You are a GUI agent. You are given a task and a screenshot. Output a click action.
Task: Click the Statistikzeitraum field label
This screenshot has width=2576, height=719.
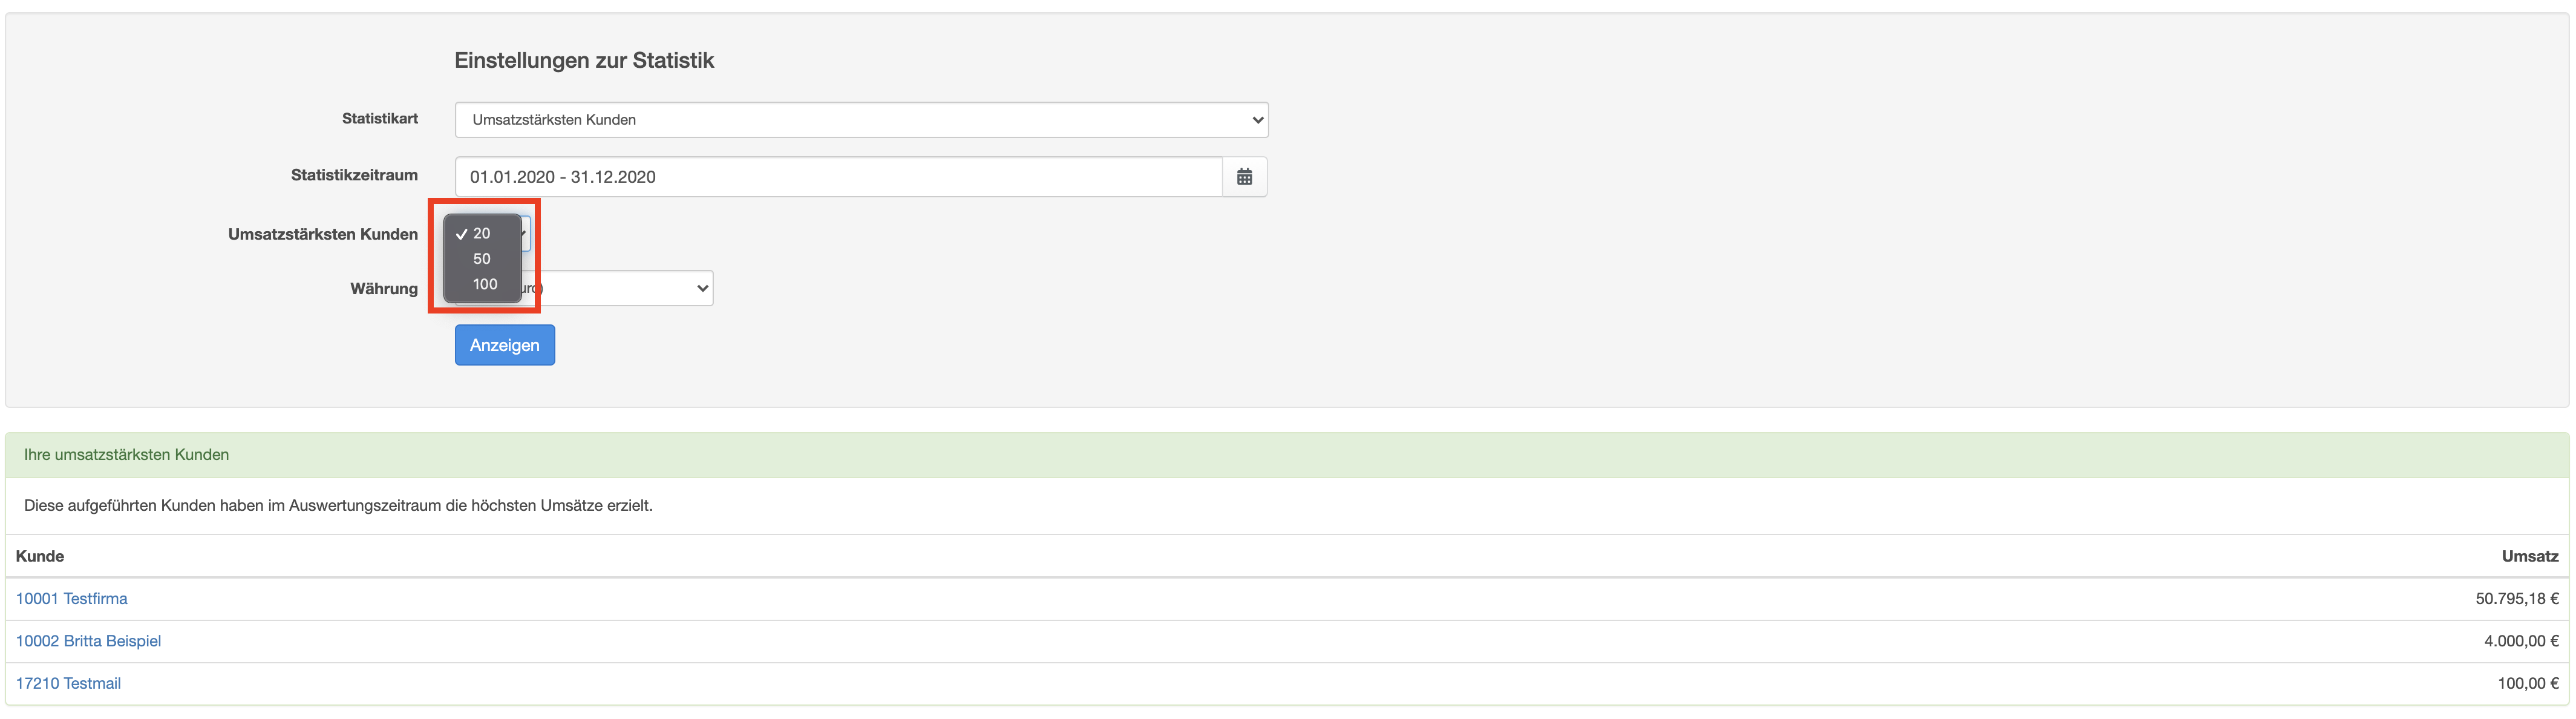pos(354,175)
